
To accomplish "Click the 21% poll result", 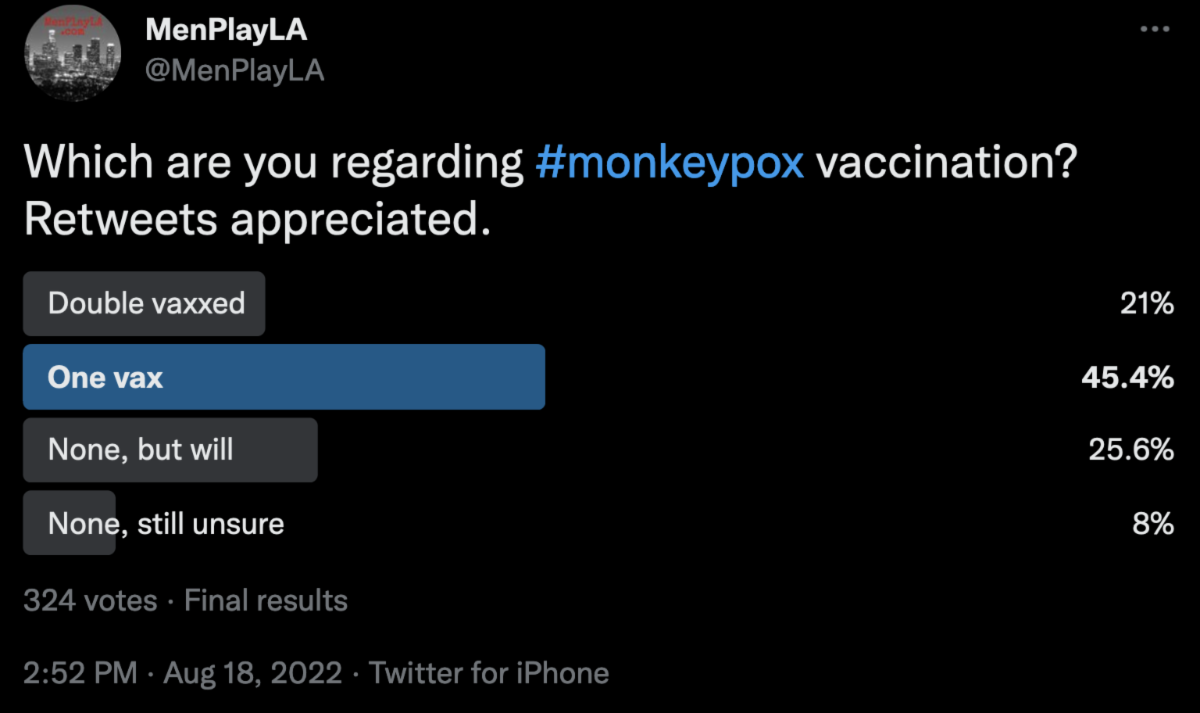I will 1147,303.
